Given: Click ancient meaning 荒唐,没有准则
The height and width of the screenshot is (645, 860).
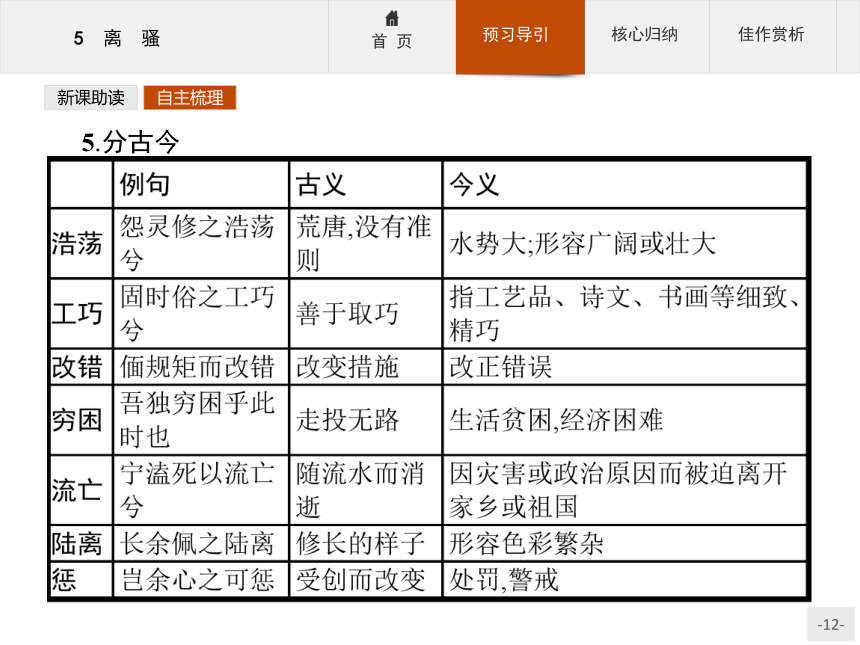Looking at the screenshot, I should point(363,243).
